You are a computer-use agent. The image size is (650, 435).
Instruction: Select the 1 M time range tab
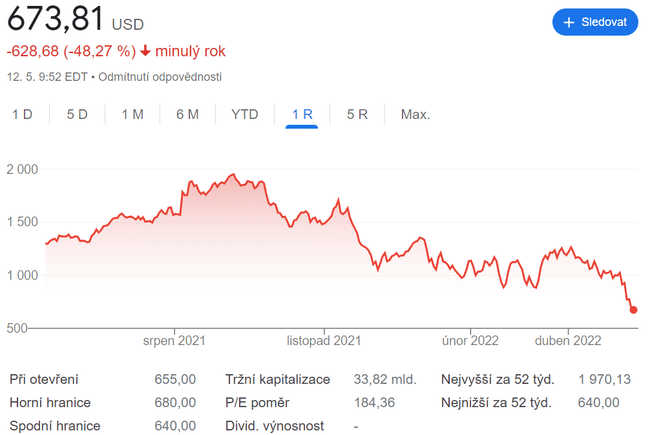[x=132, y=114]
